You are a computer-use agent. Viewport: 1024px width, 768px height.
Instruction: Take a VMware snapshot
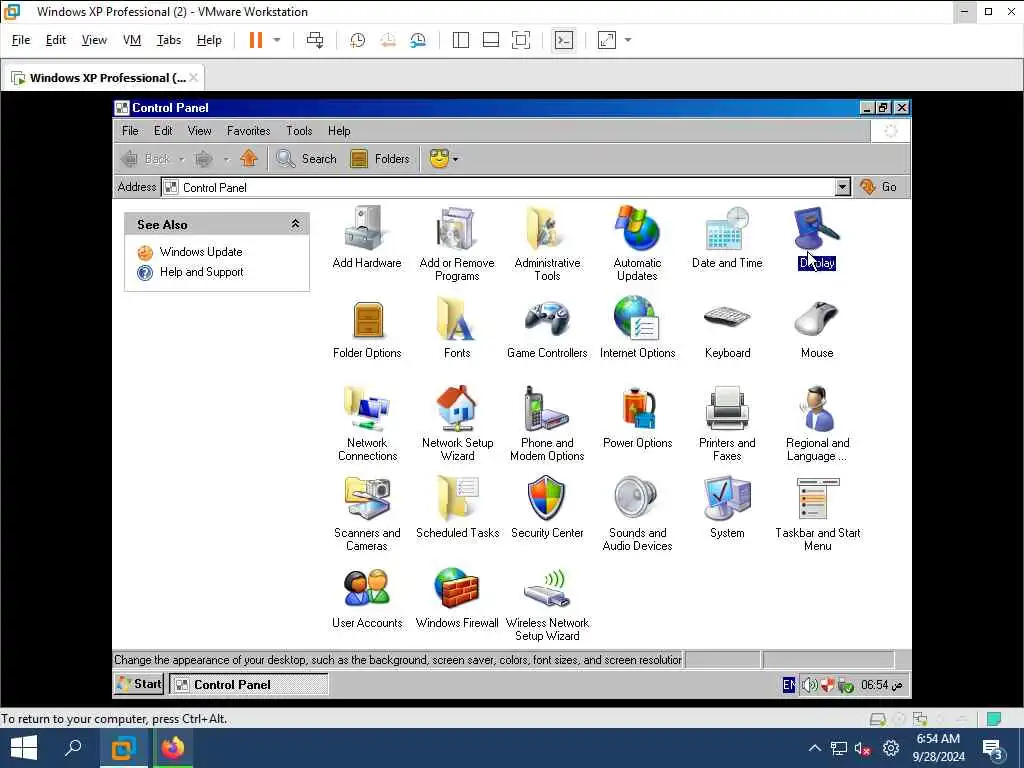pos(357,40)
